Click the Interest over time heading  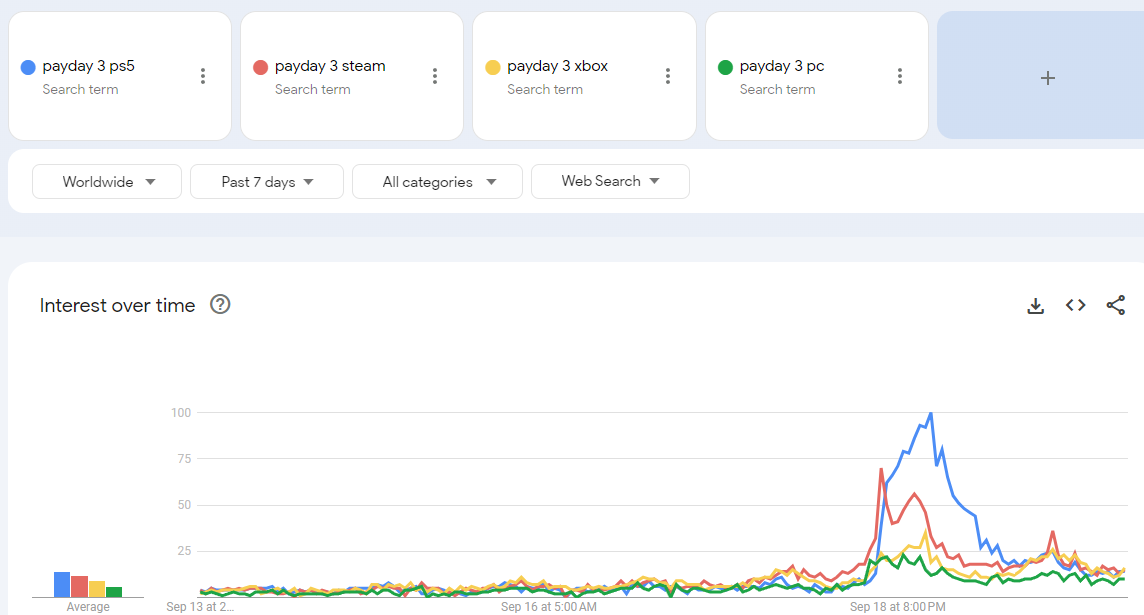click(x=117, y=305)
